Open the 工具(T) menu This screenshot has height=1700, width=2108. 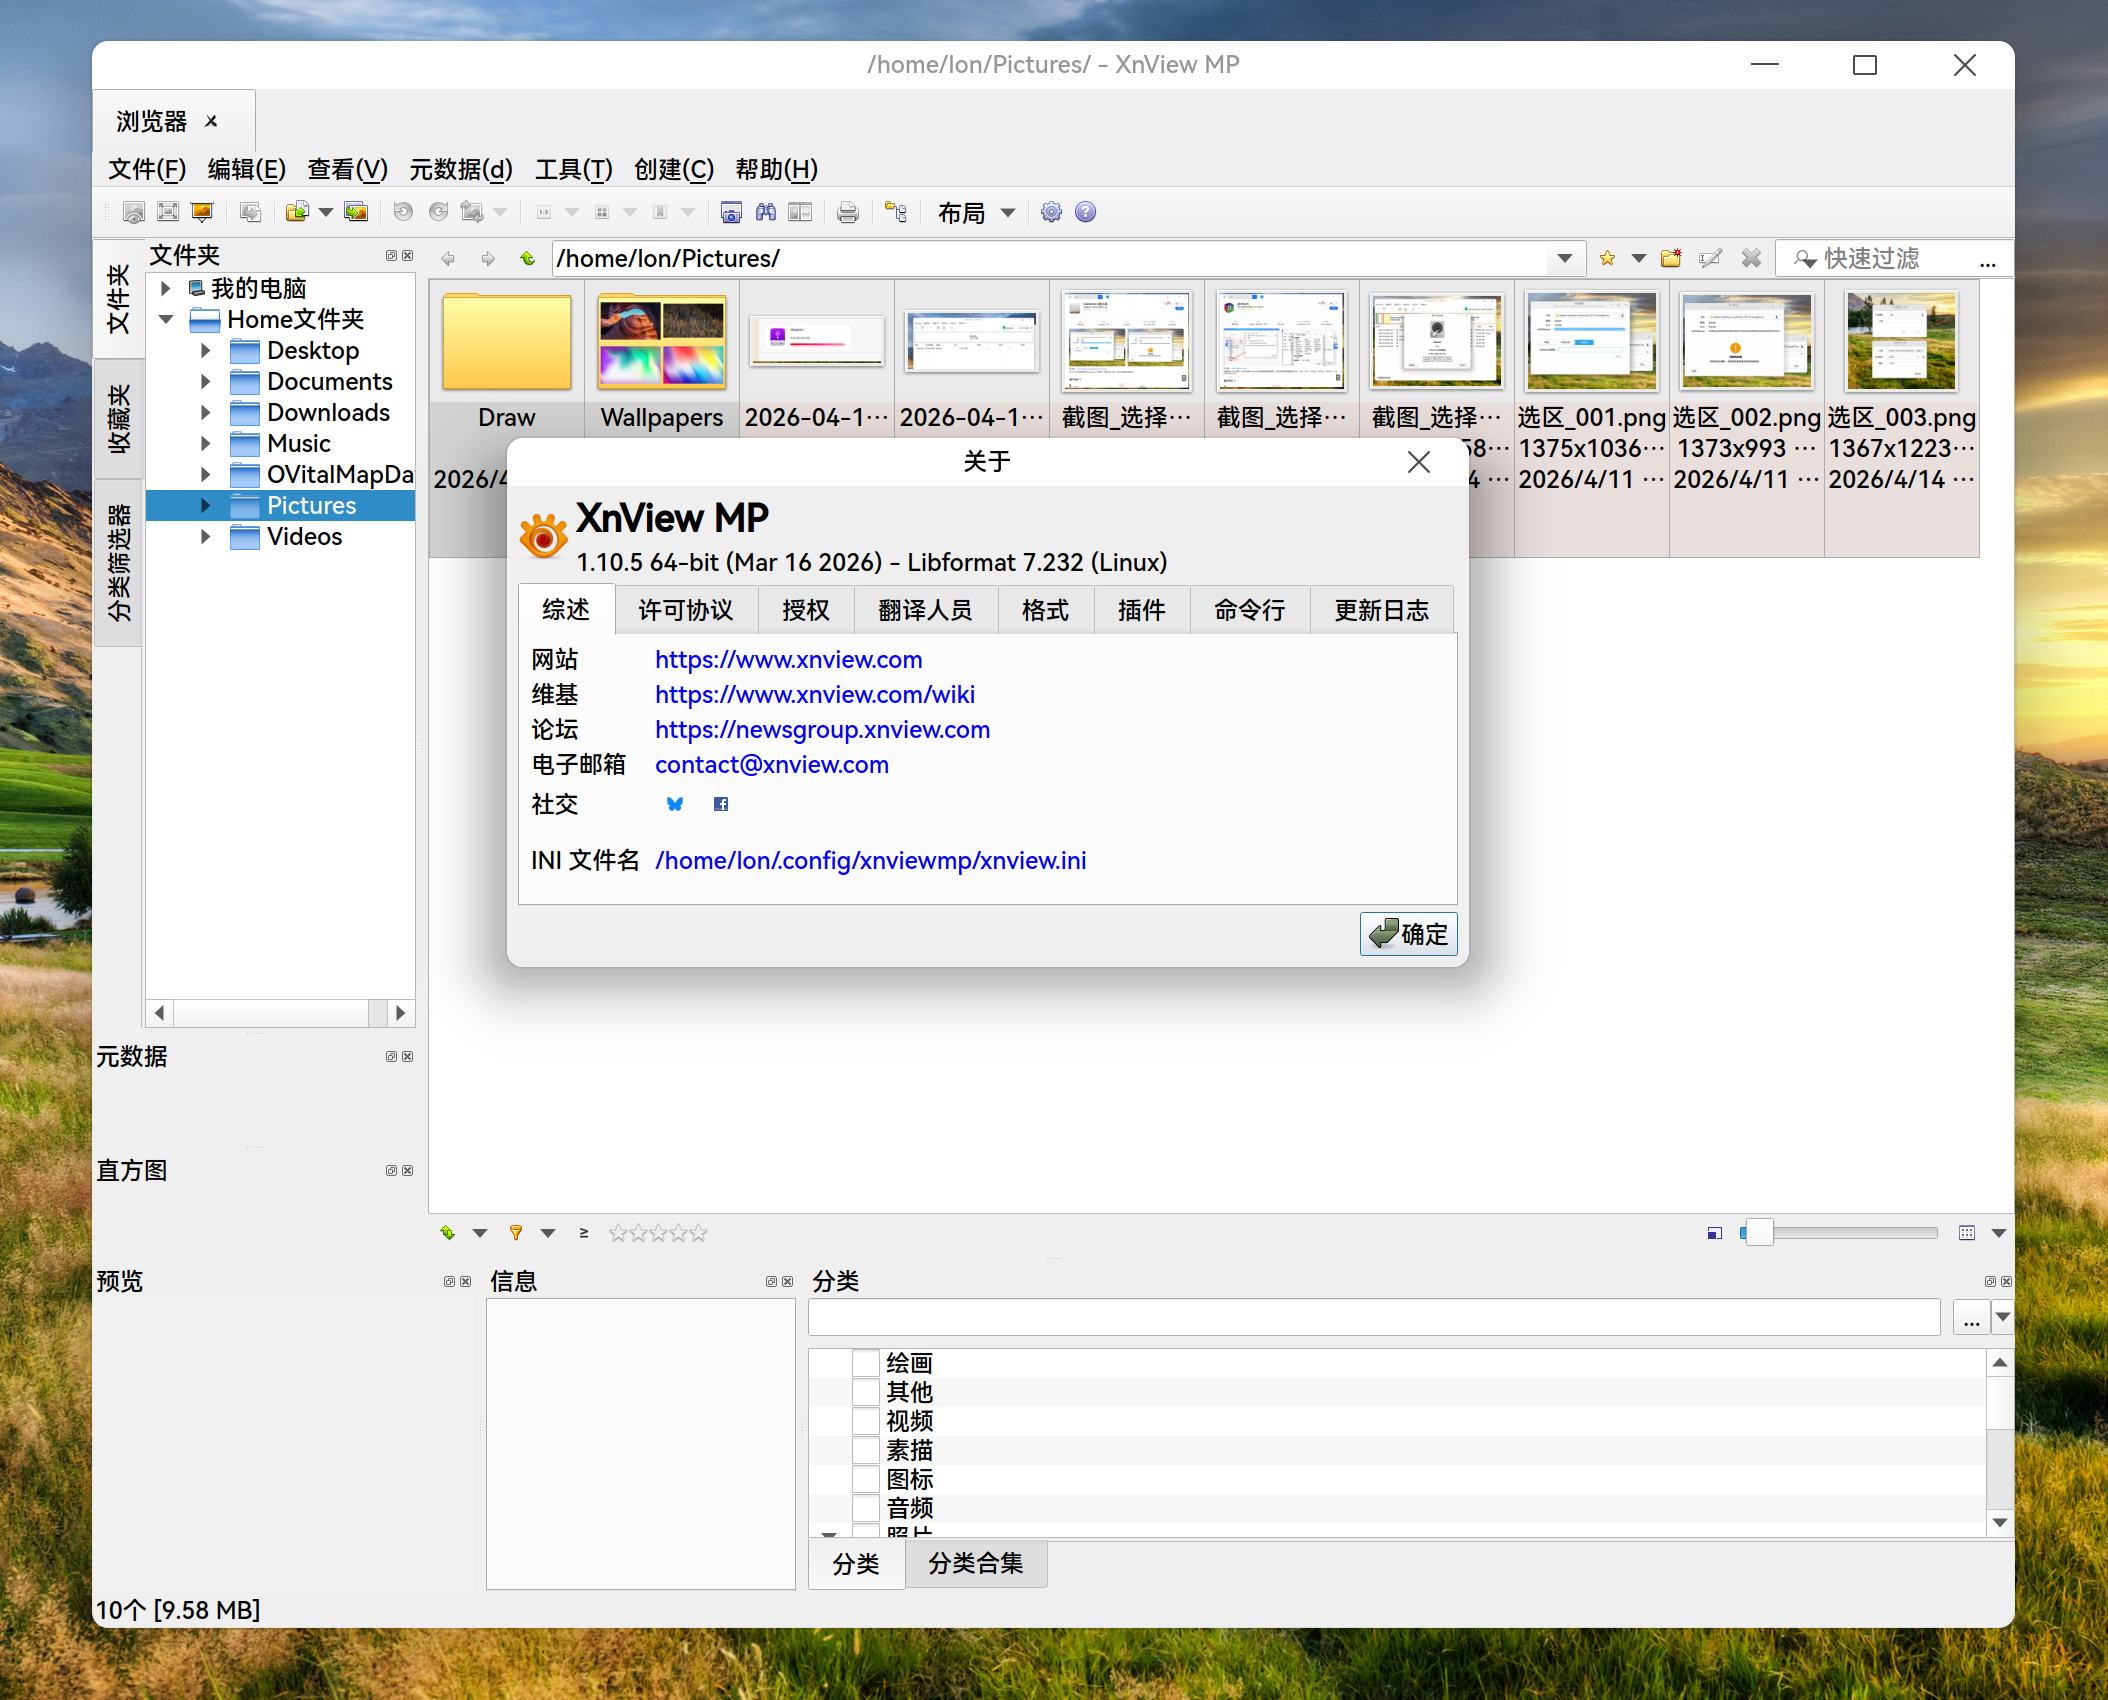coord(574,170)
